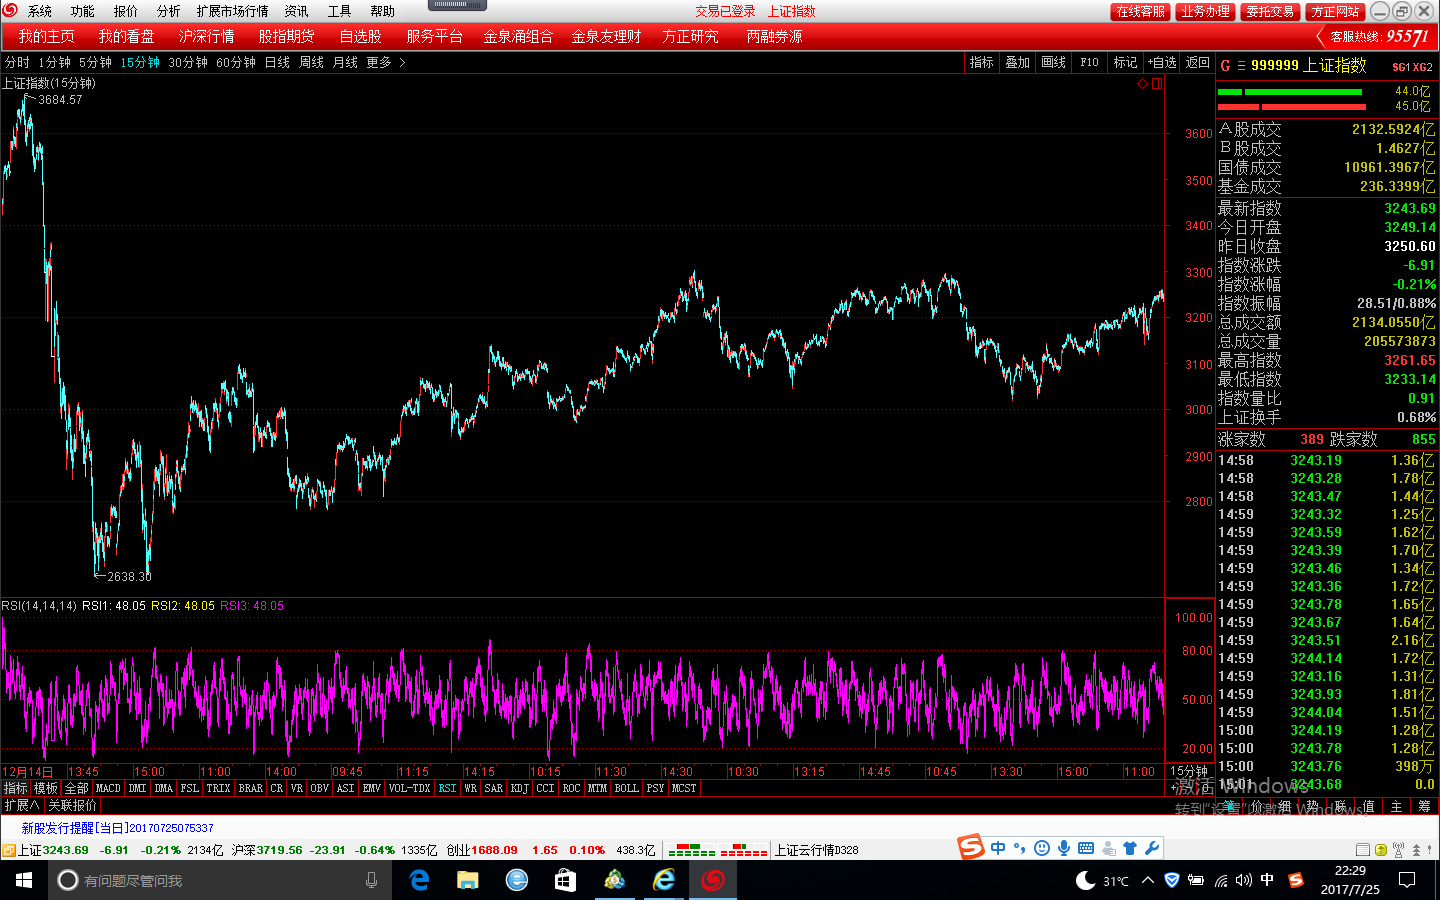Toggle Sogou punctuation mode icon

[x=1020, y=848]
